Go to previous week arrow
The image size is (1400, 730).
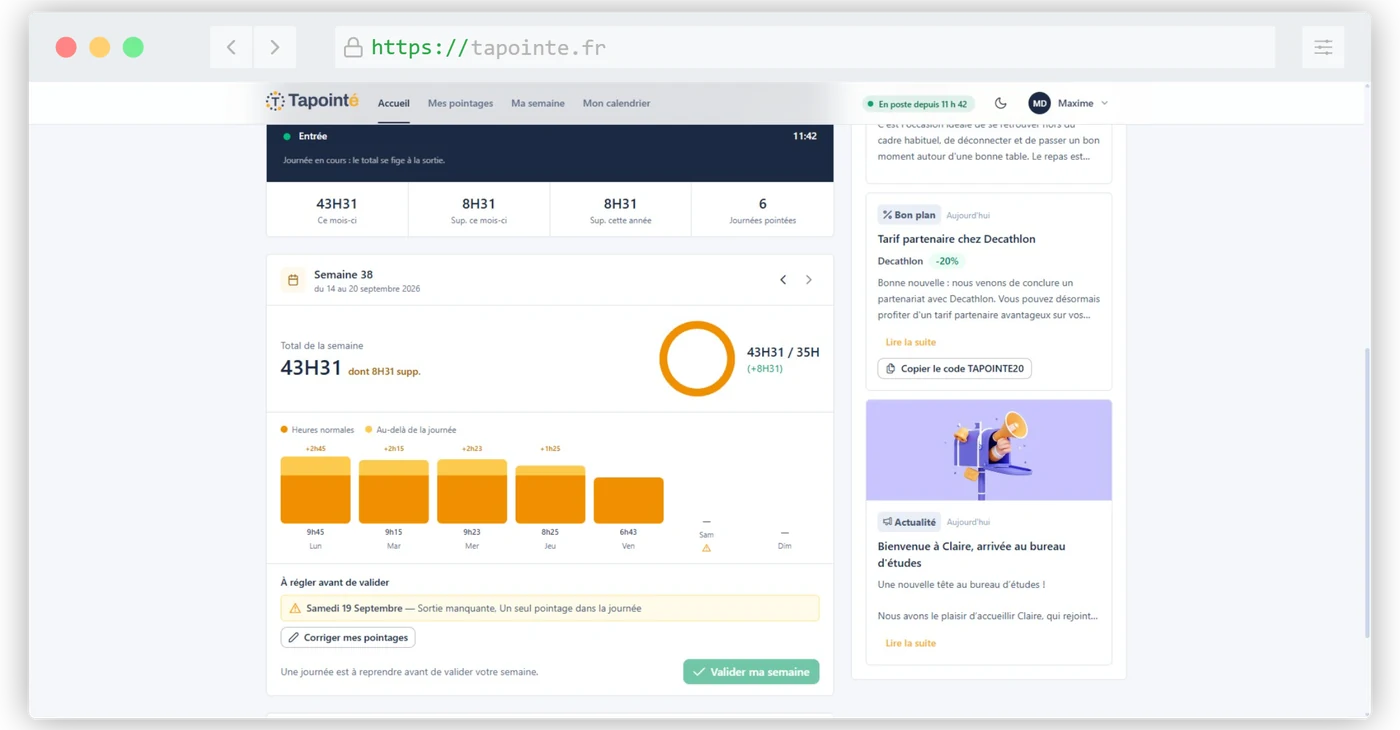coord(783,280)
